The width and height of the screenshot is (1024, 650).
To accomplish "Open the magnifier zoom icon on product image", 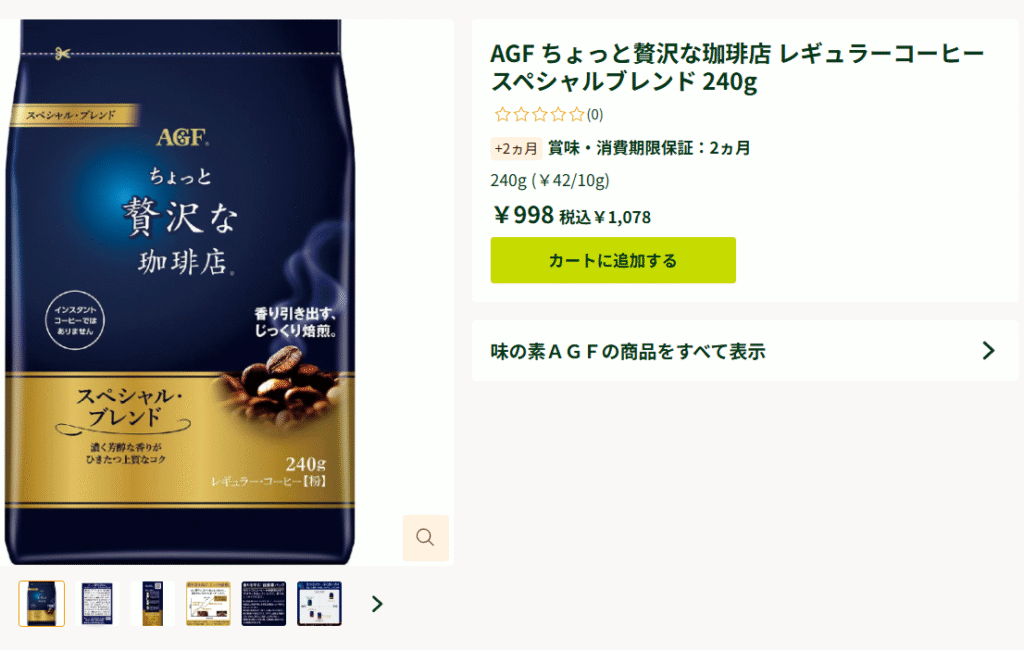I will [x=425, y=538].
